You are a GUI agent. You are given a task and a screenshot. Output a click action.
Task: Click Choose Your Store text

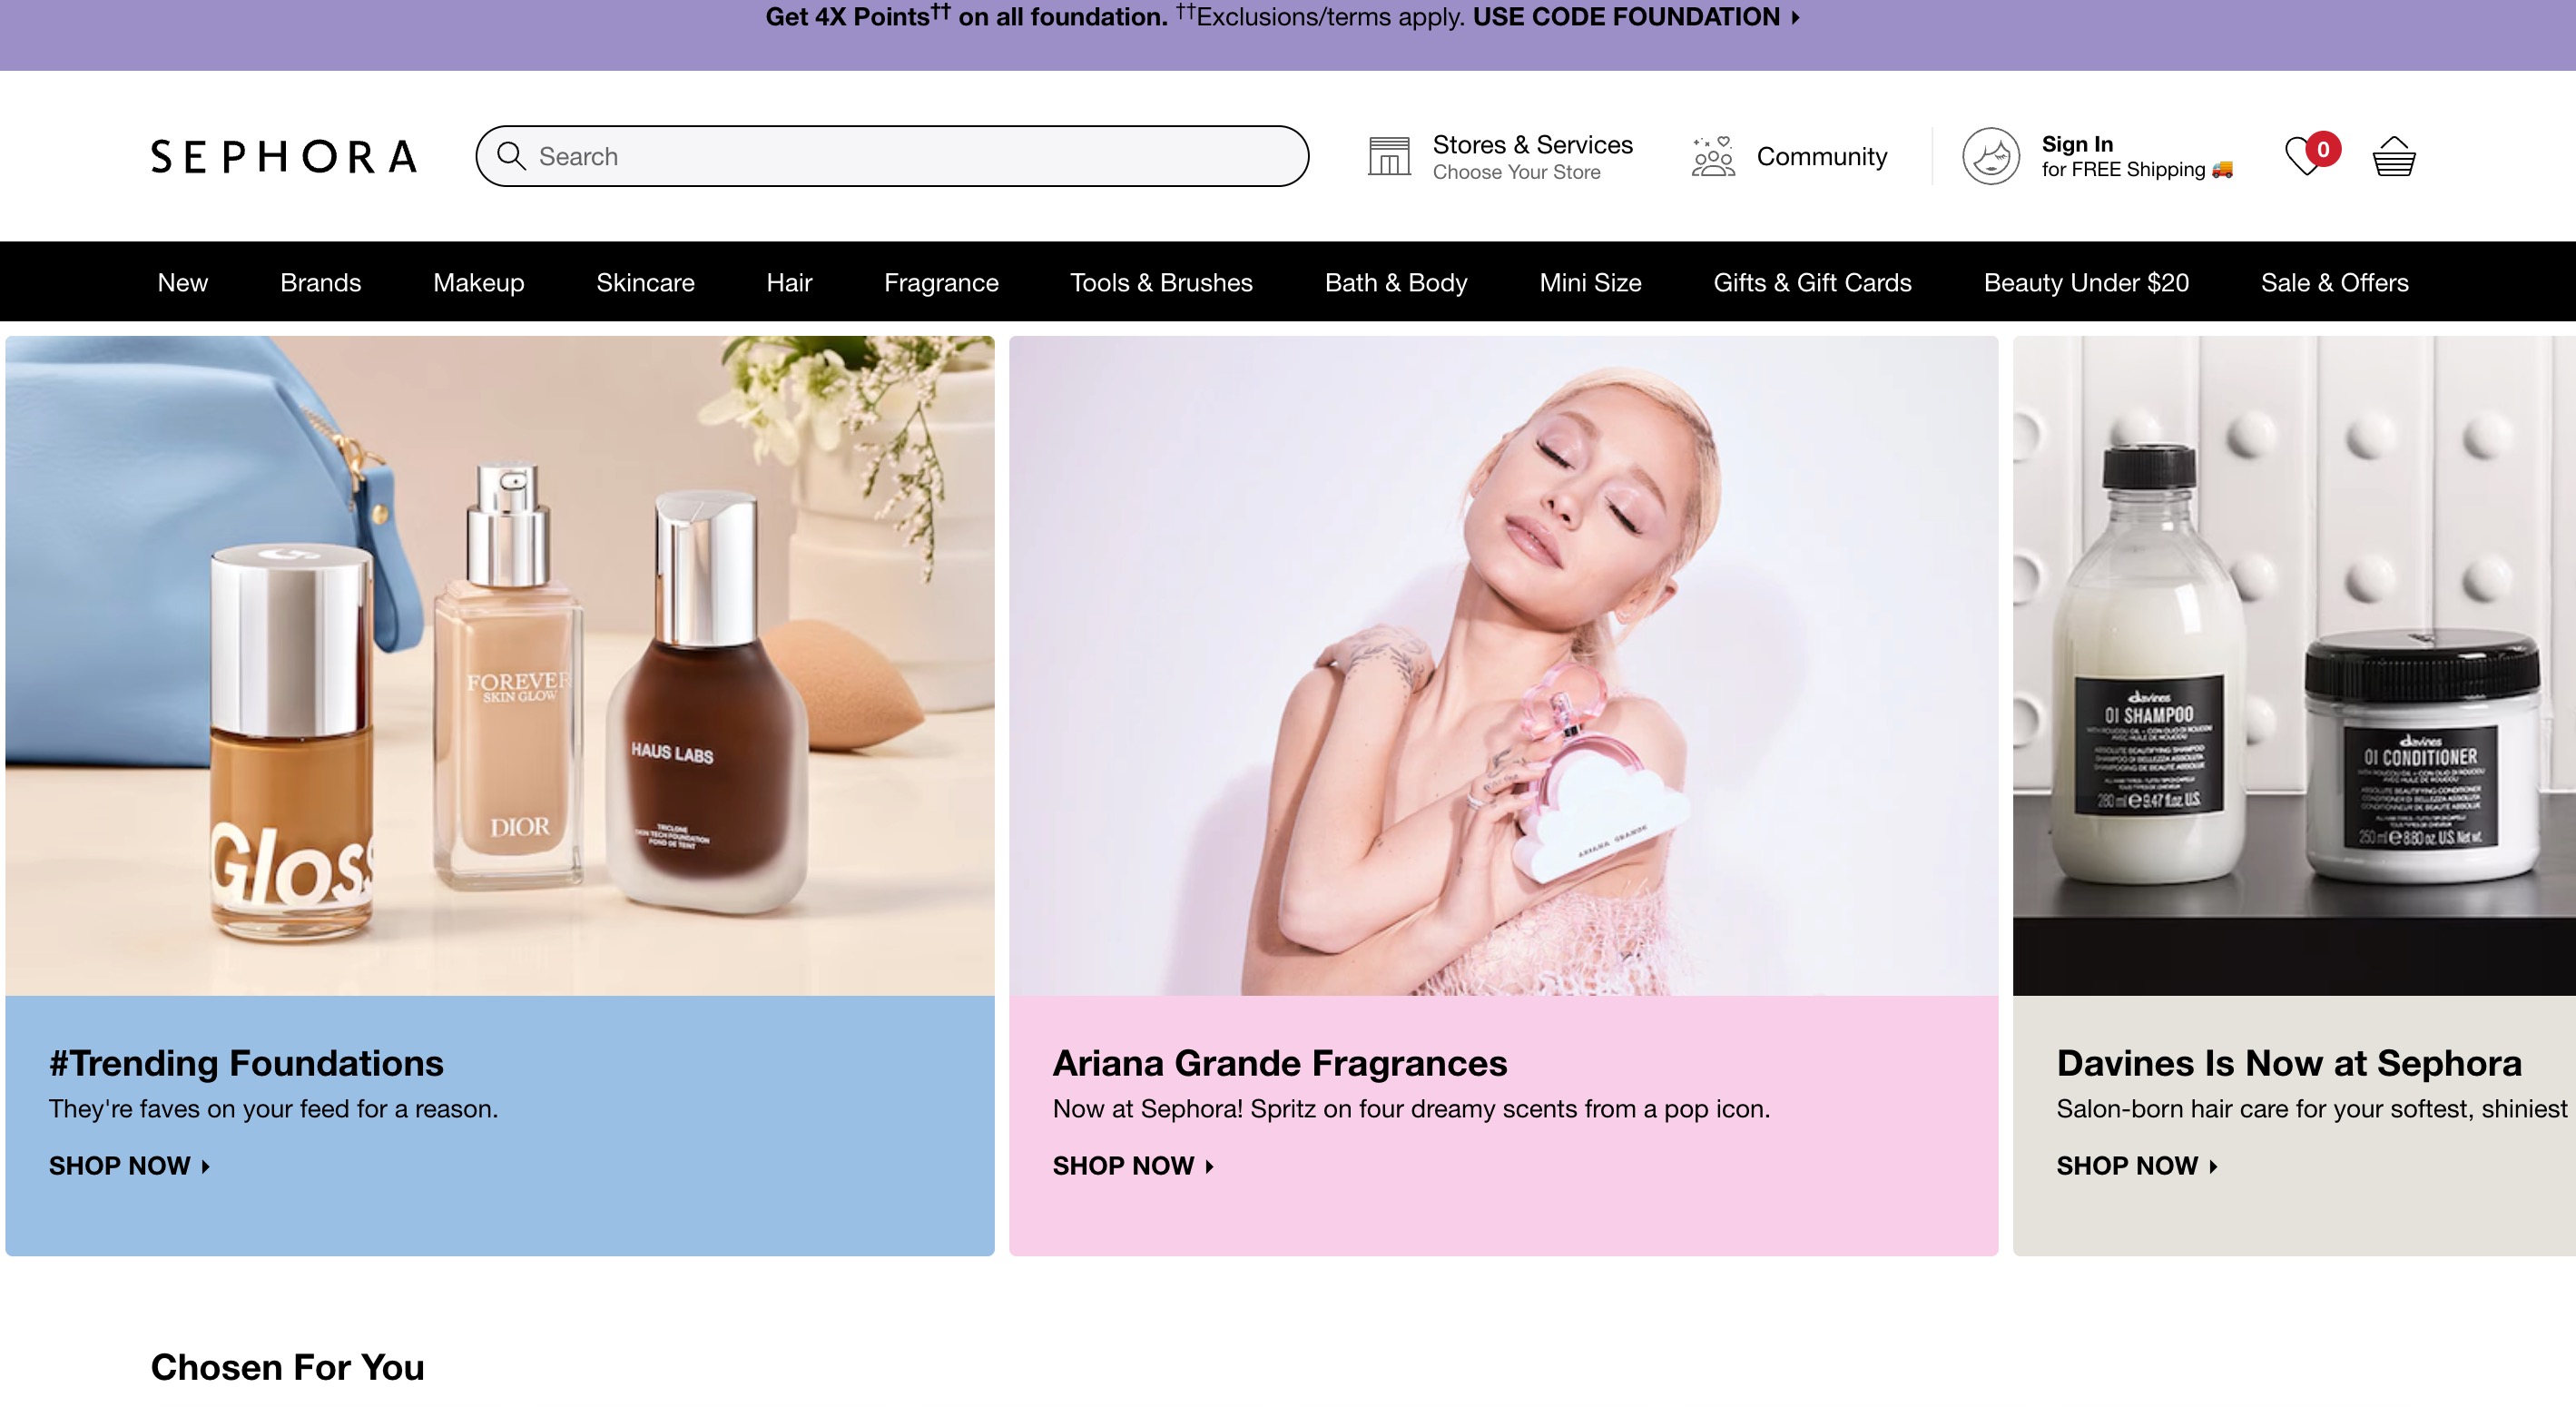(x=1516, y=172)
